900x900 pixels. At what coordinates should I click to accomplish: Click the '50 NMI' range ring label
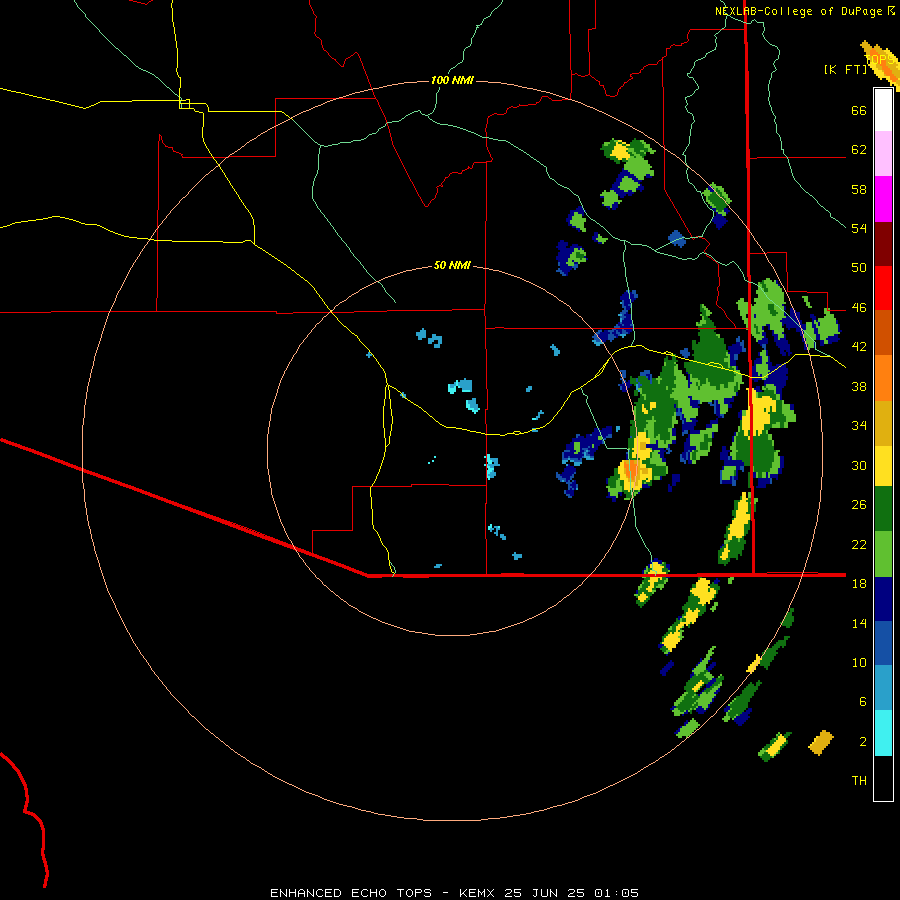(x=452, y=265)
